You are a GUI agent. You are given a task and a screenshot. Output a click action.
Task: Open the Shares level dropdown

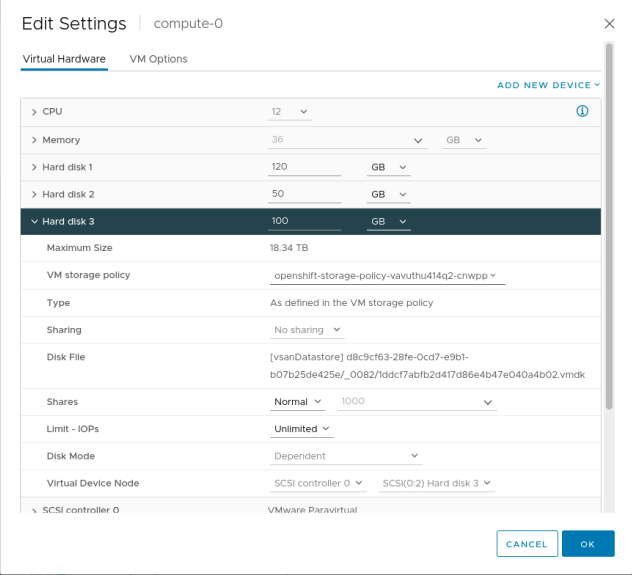299,402
